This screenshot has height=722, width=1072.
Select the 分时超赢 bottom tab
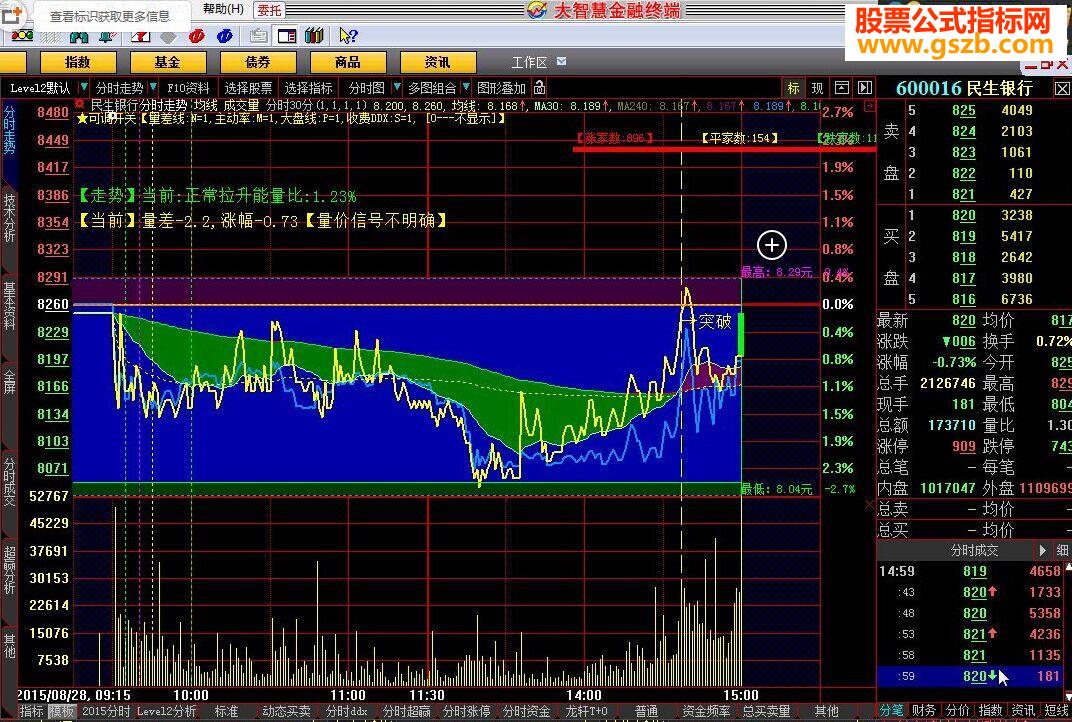tap(406, 711)
